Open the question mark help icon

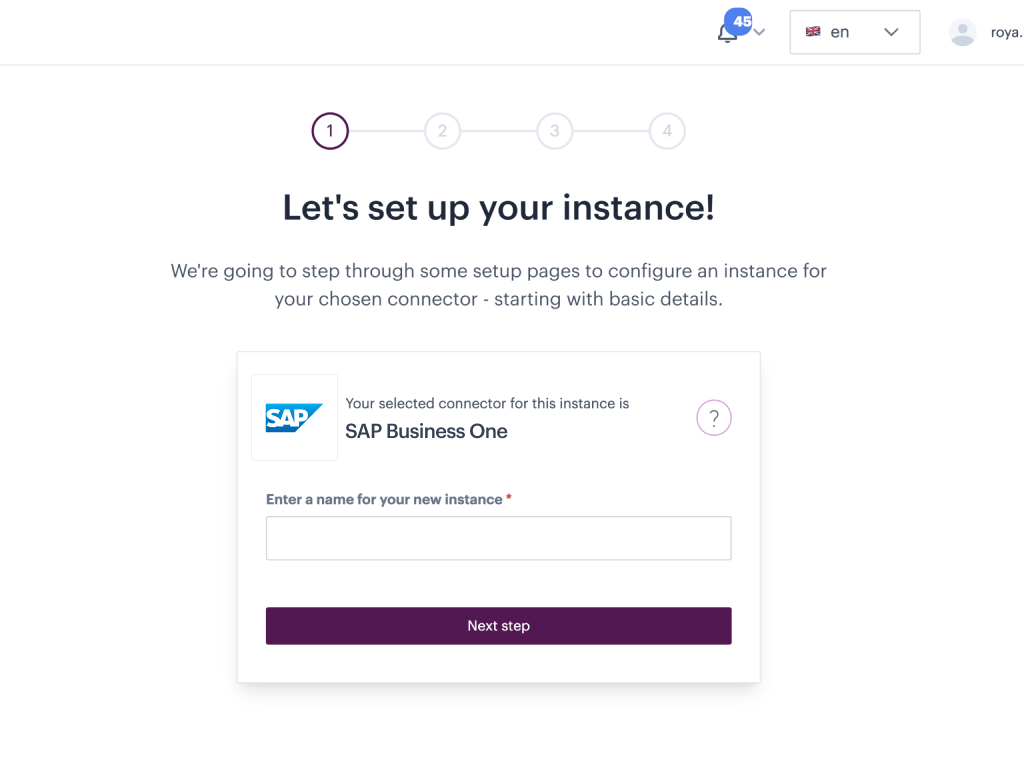click(x=714, y=418)
